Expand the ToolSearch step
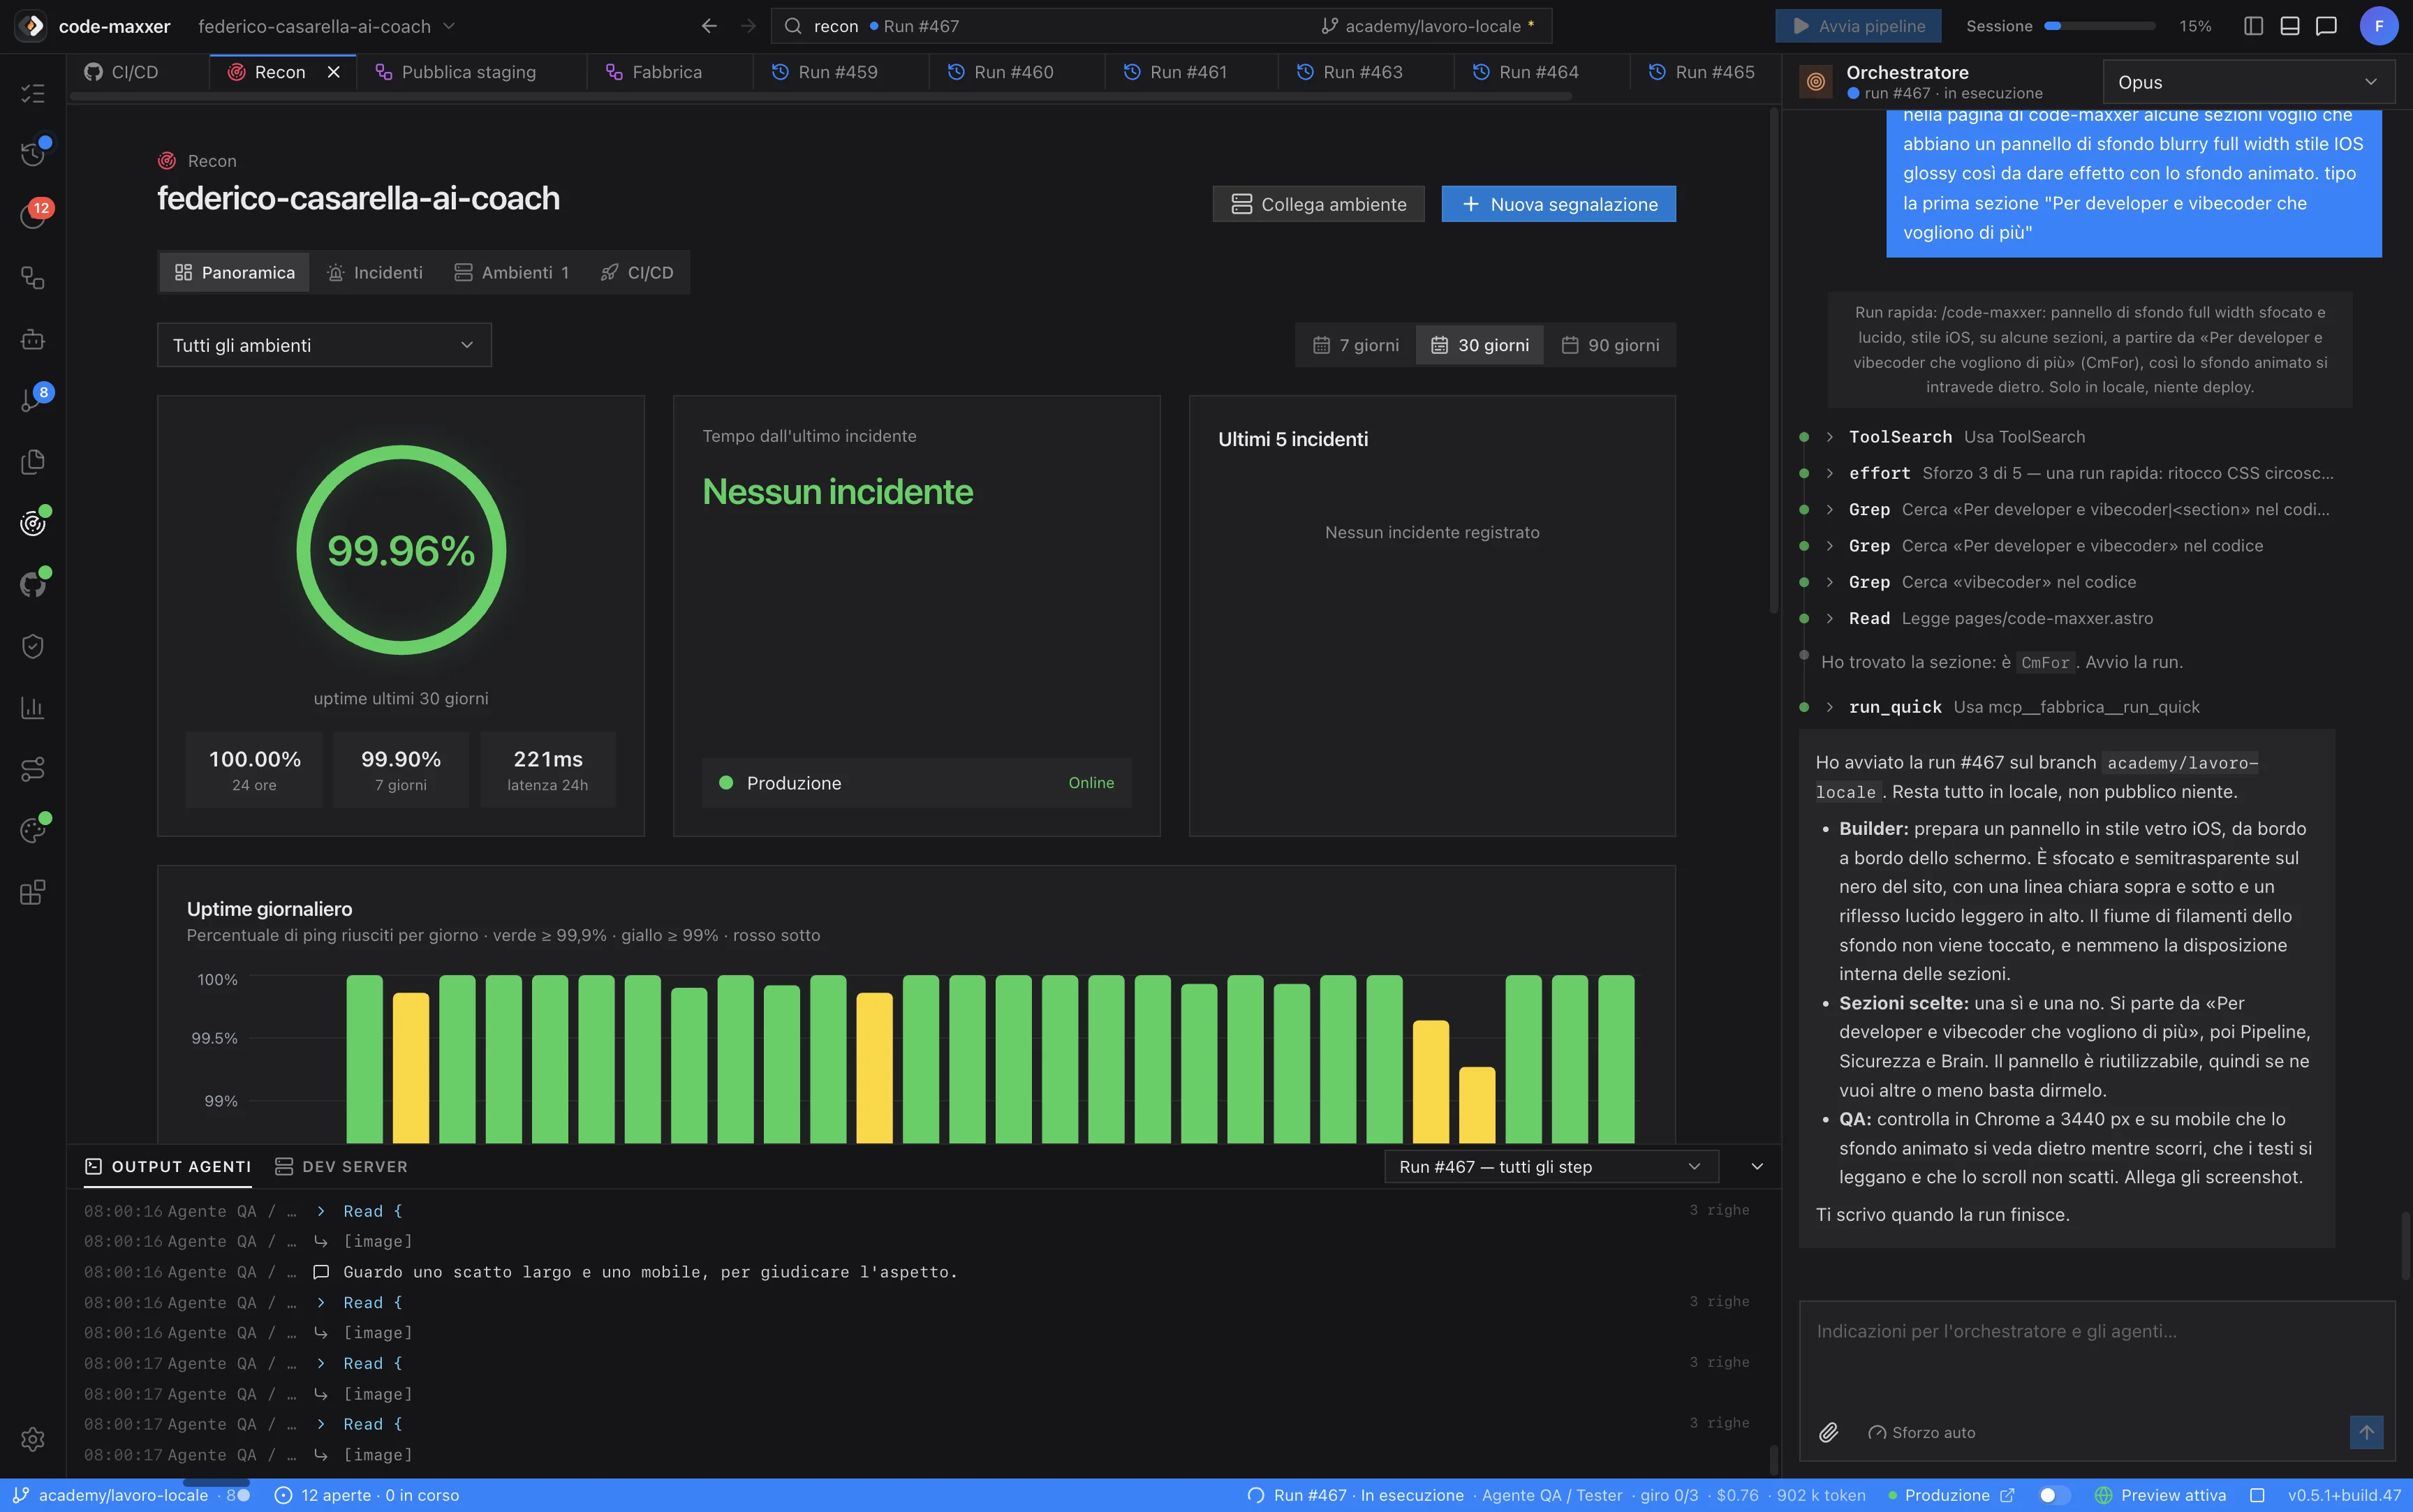 coord(1829,437)
